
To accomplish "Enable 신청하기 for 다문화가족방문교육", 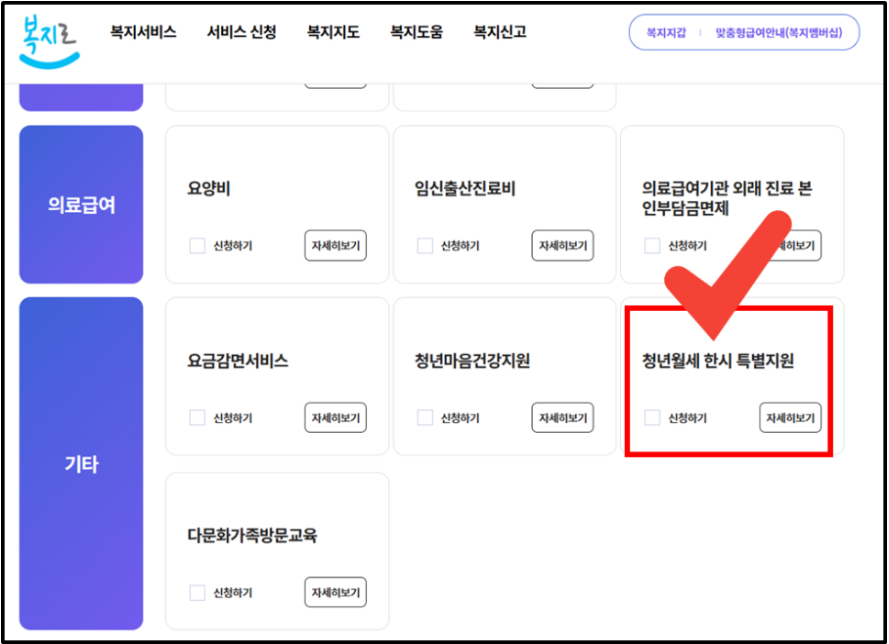I will [198, 592].
